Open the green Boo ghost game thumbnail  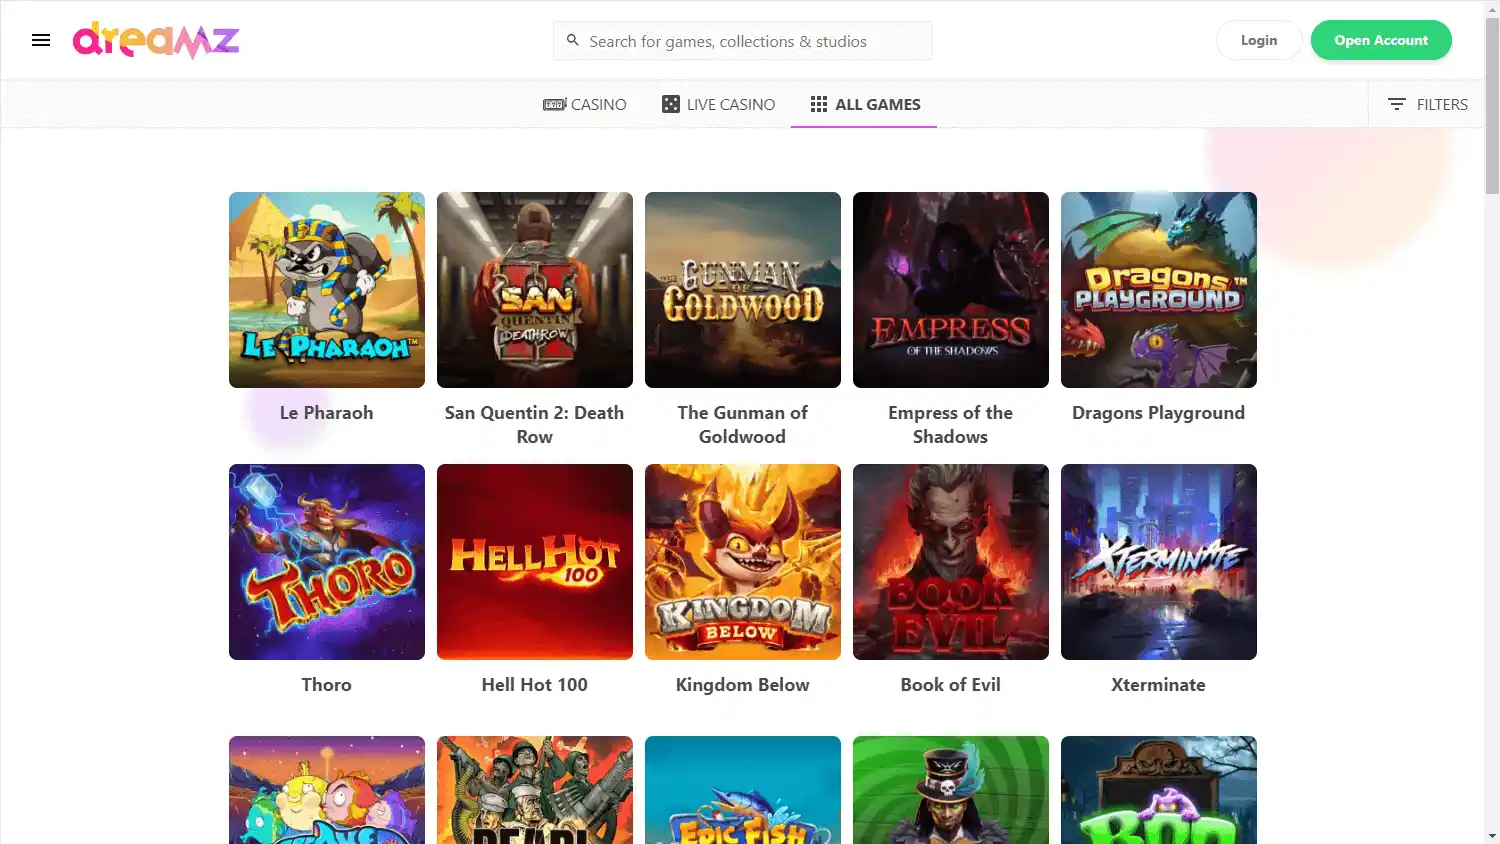1159,790
